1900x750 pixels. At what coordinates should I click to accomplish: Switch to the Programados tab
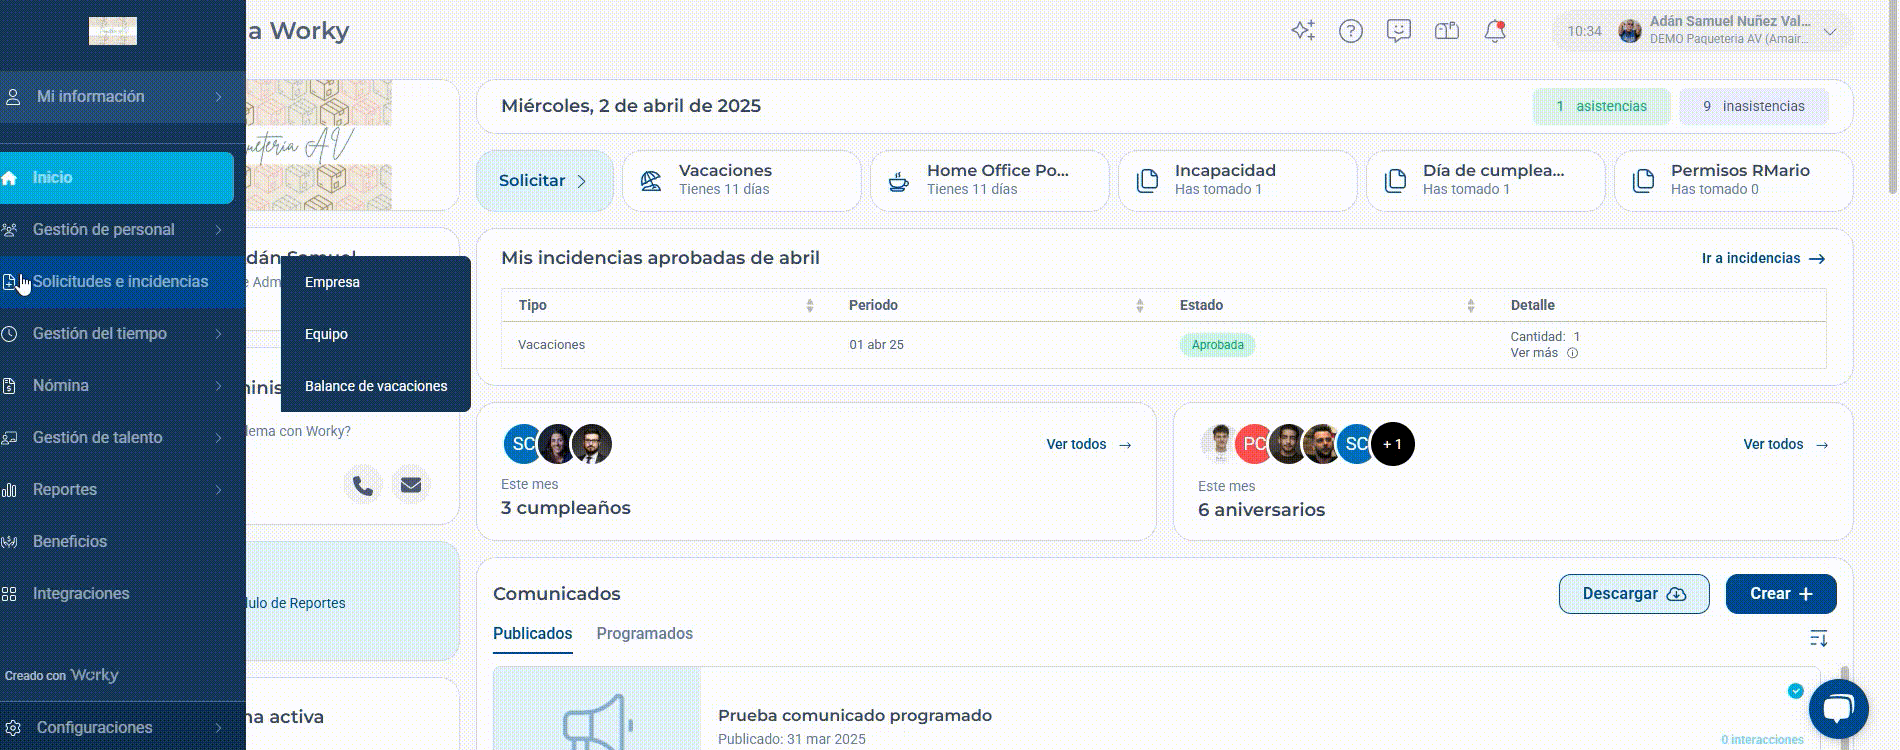pos(645,634)
